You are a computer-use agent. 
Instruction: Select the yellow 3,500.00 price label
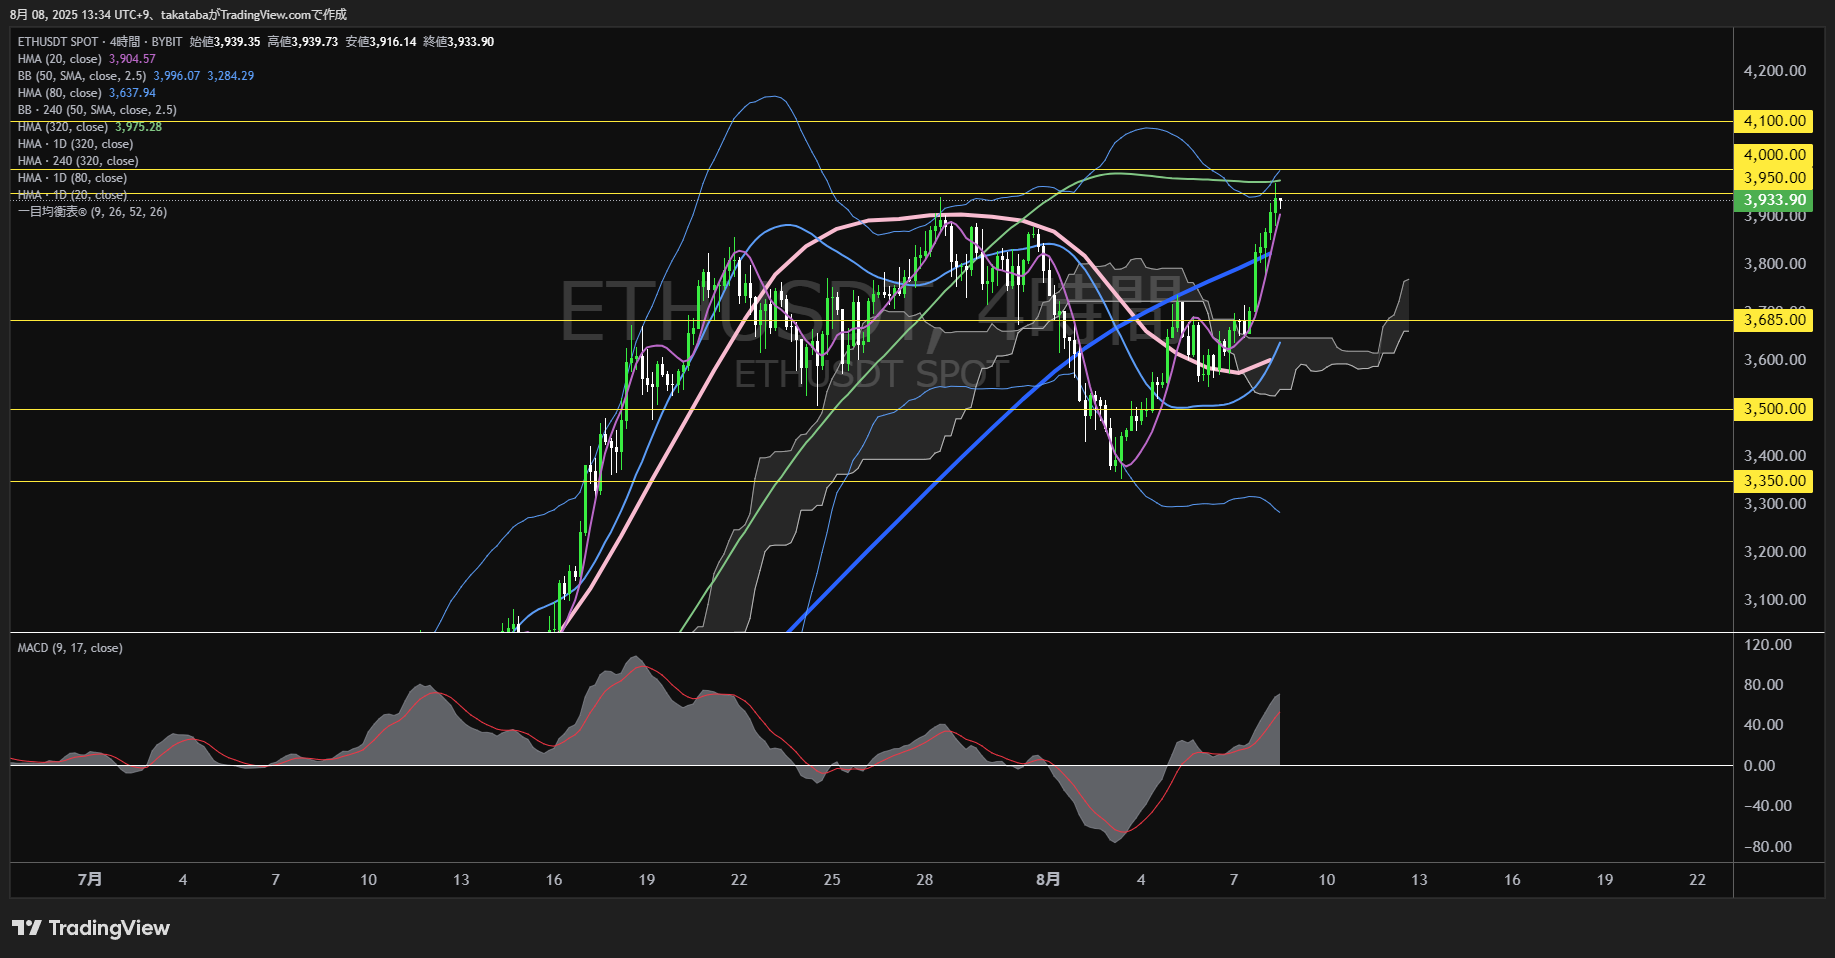pyautogui.click(x=1774, y=409)
